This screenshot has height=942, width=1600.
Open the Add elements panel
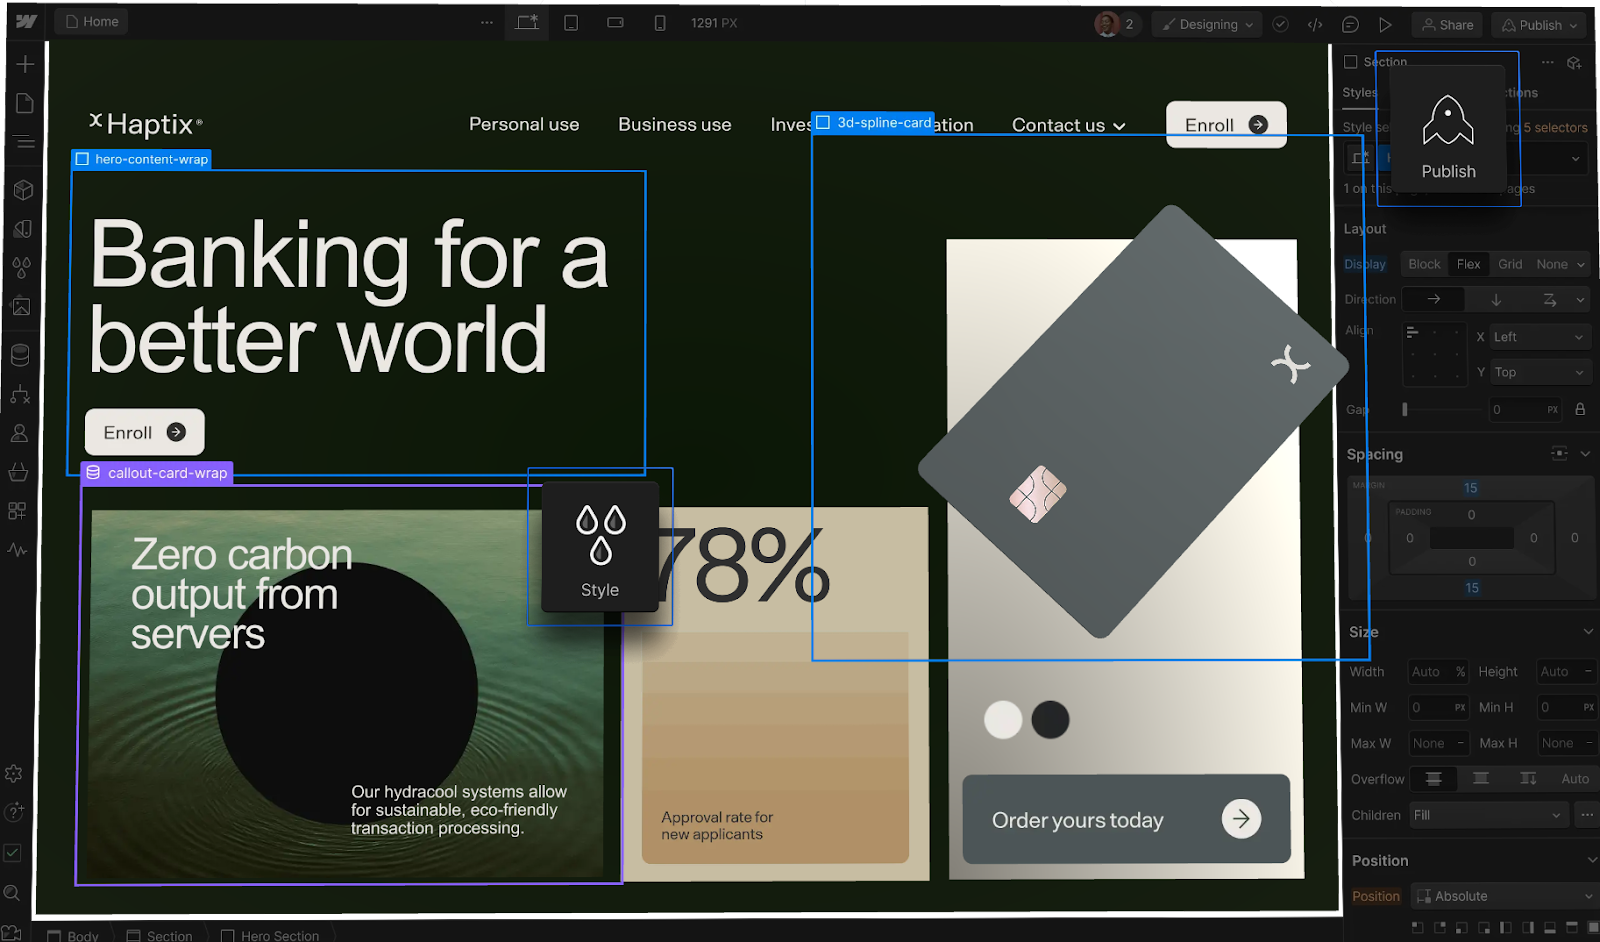pyautogui.click(x=26, y=64)
